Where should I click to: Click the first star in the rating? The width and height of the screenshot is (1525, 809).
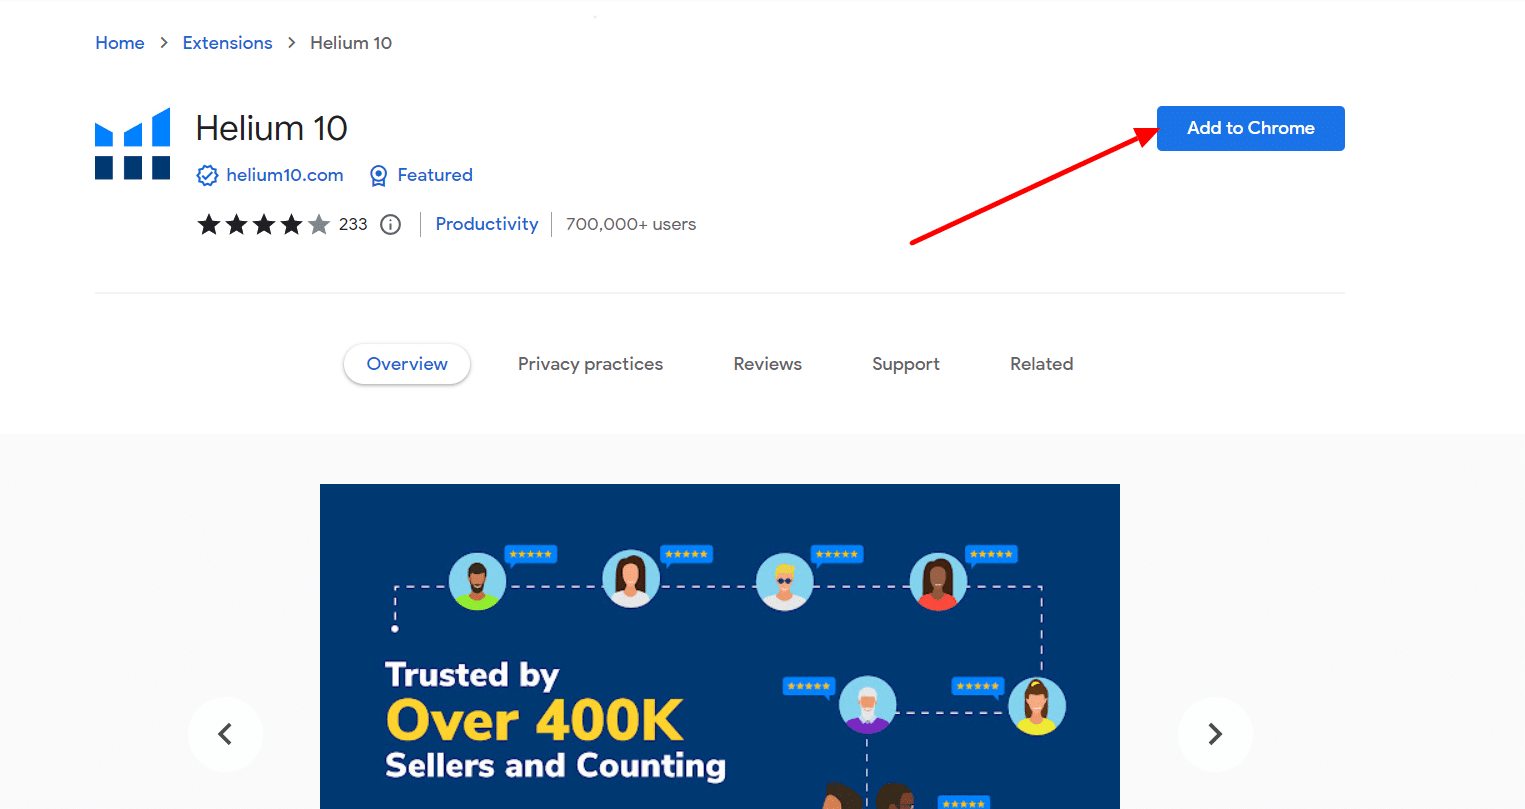(x=209, y=224)
